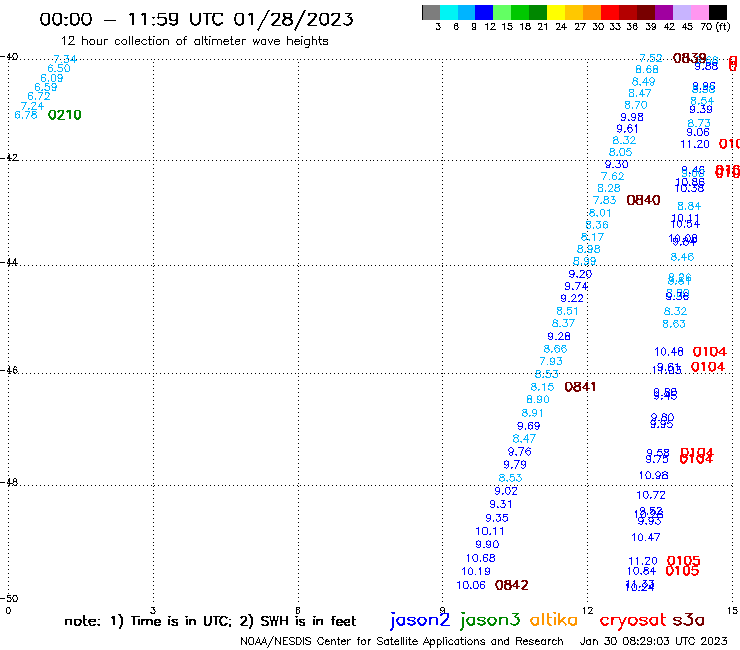Click wave height value 9.35

[x=497, y=518]
